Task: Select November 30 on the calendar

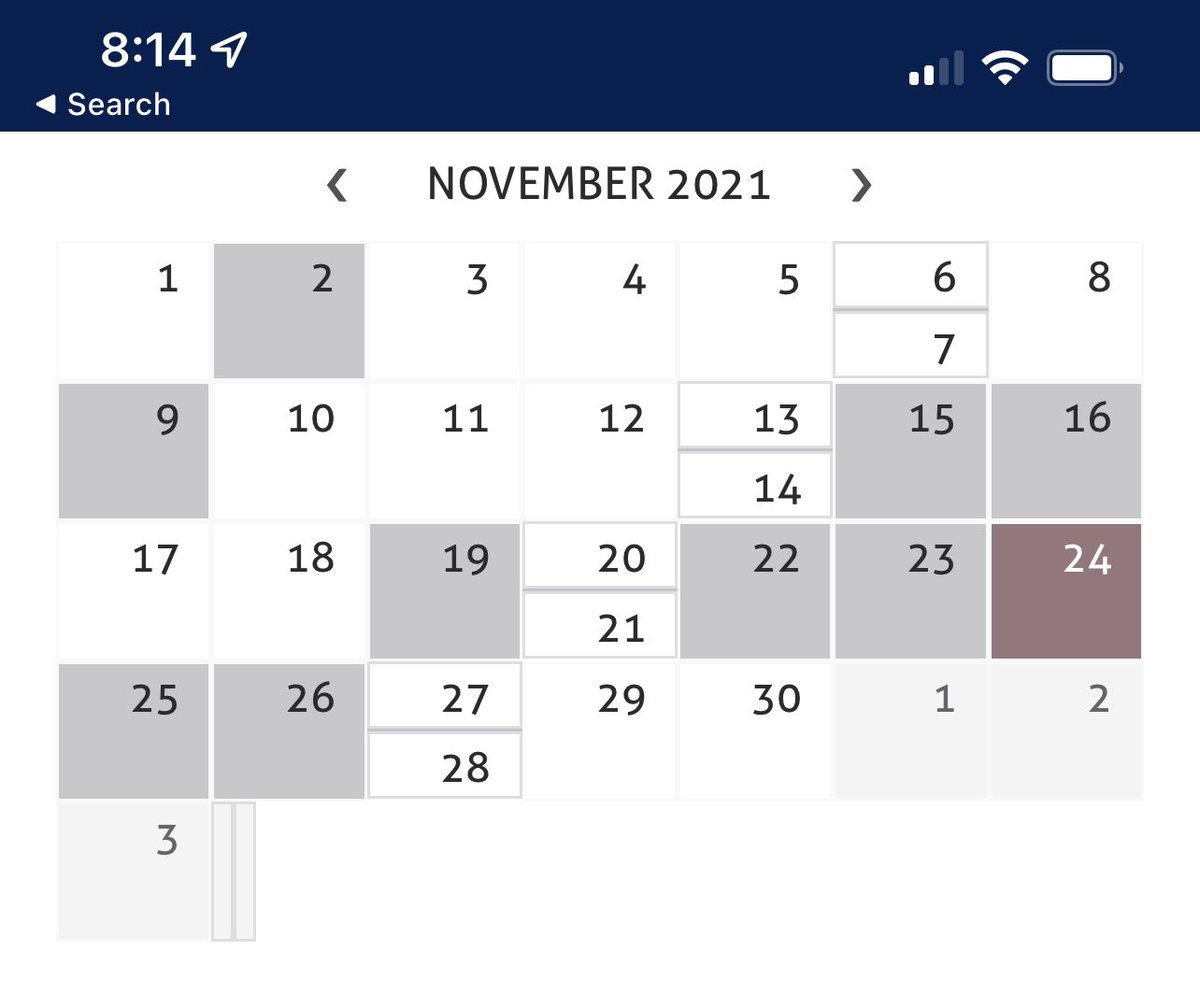Action: (755, 731)
